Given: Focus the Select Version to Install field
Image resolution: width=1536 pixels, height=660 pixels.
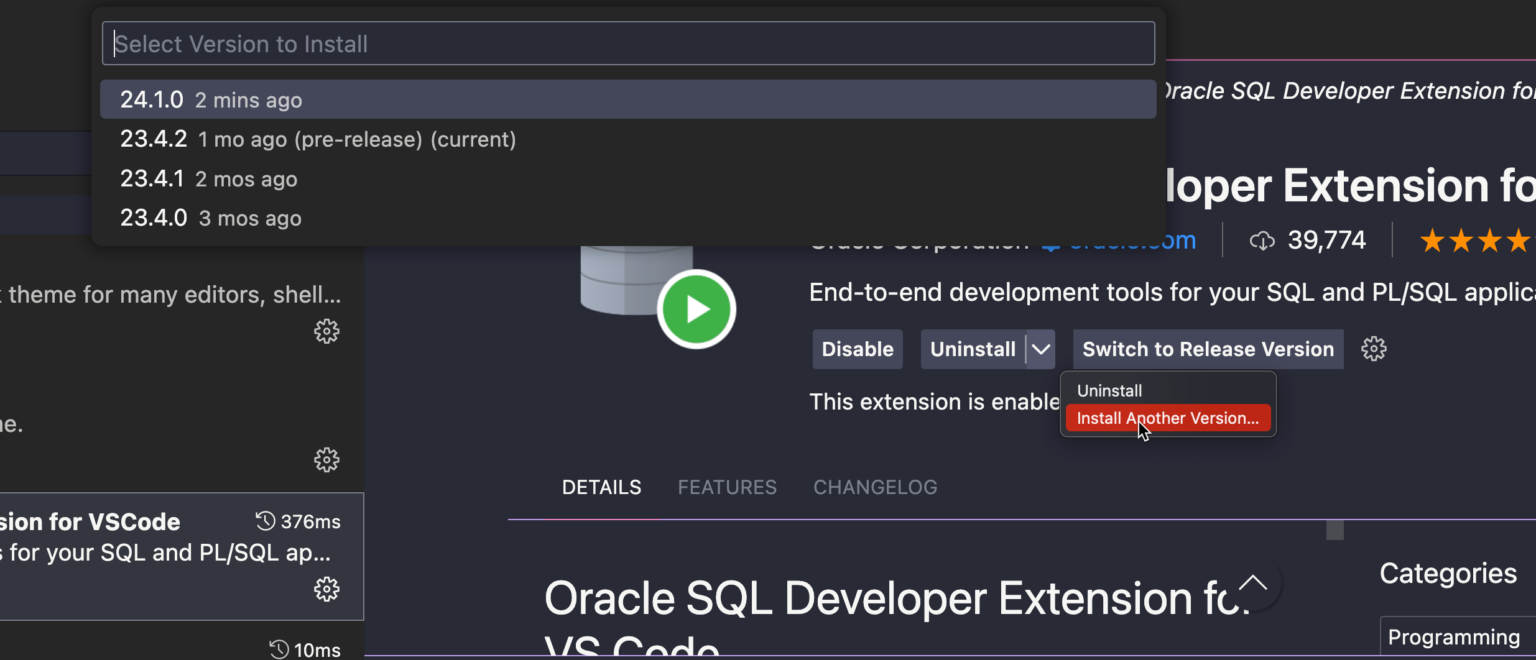Looking at the screenshot, I should point(628,44).
